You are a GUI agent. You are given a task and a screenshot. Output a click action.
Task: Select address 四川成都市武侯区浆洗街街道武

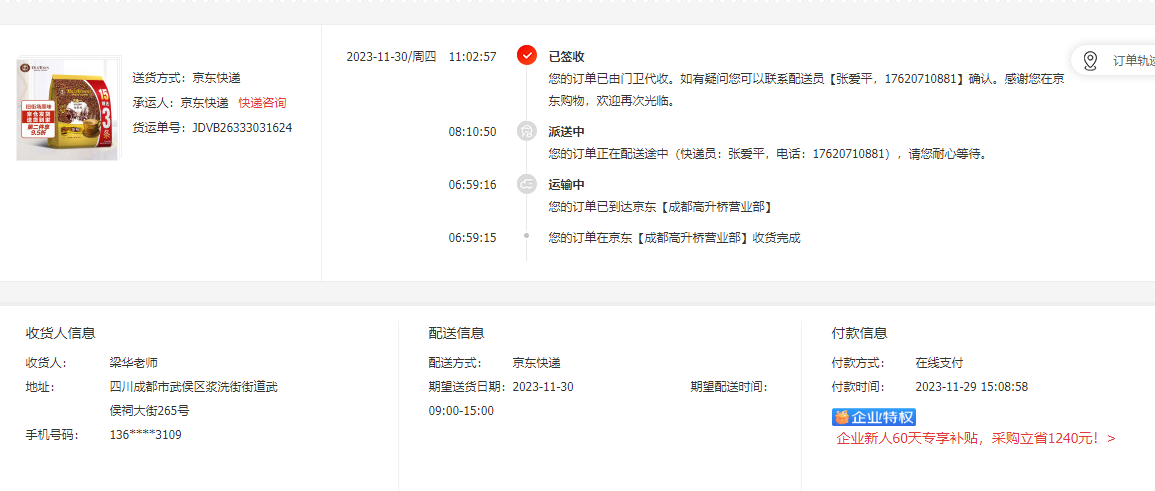click(x=194, y=387)
